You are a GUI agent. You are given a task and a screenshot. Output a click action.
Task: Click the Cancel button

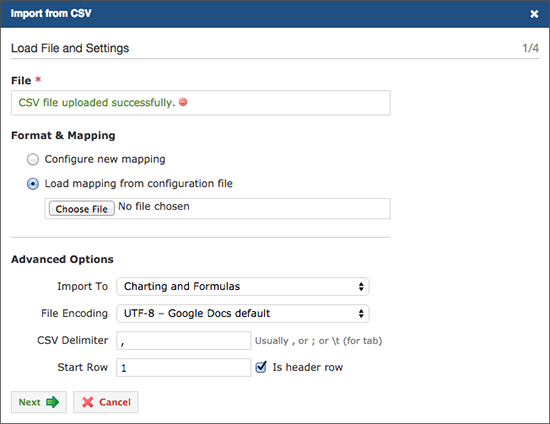[106, 402]
